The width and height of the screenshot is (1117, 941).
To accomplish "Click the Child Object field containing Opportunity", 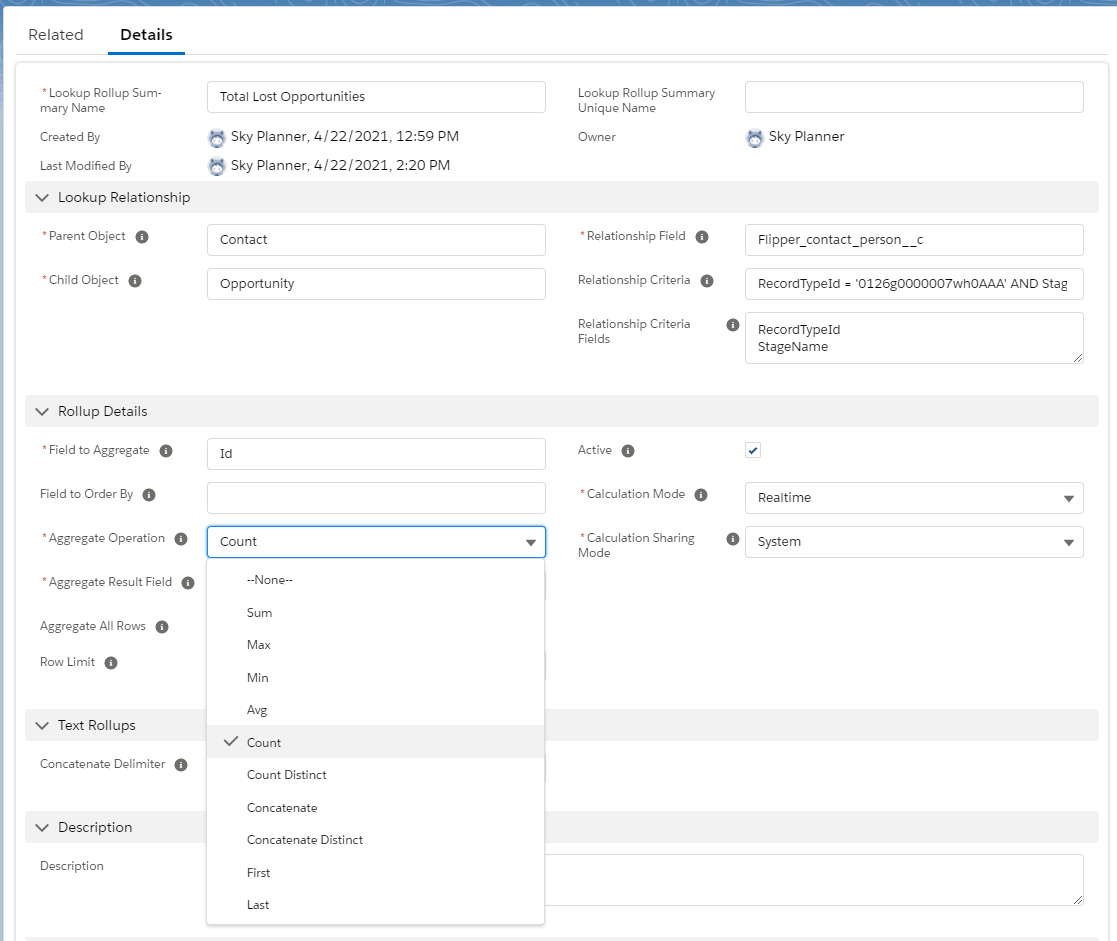I will coord(376,284).
